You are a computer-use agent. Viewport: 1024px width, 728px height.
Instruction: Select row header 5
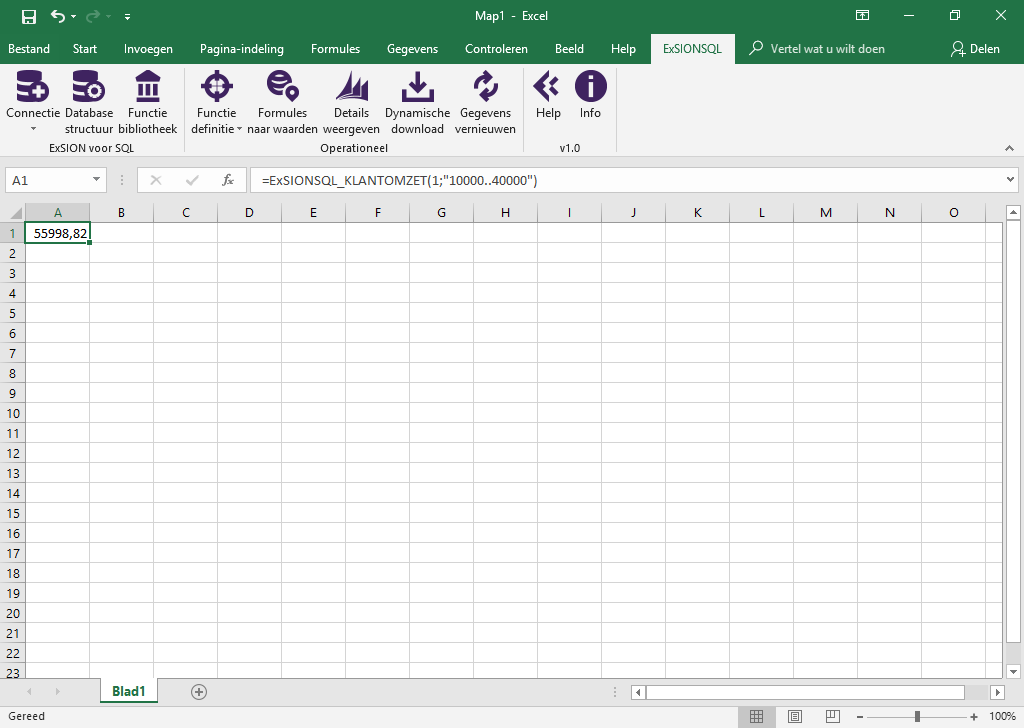tap(13, 313)
